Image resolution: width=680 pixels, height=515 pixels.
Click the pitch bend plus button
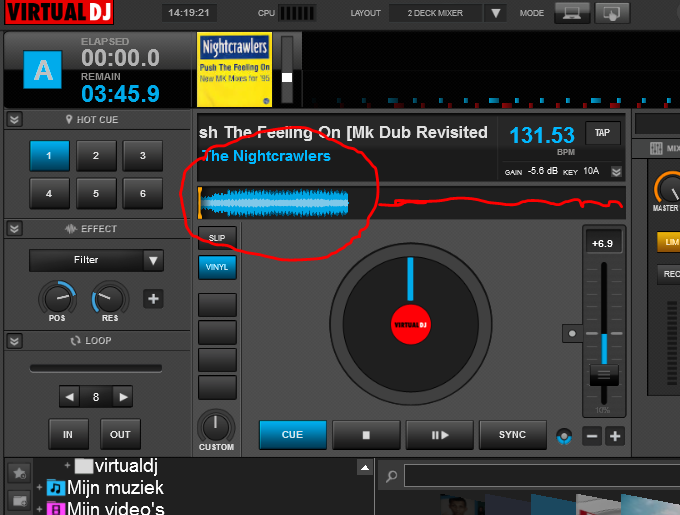coord(615,436)
